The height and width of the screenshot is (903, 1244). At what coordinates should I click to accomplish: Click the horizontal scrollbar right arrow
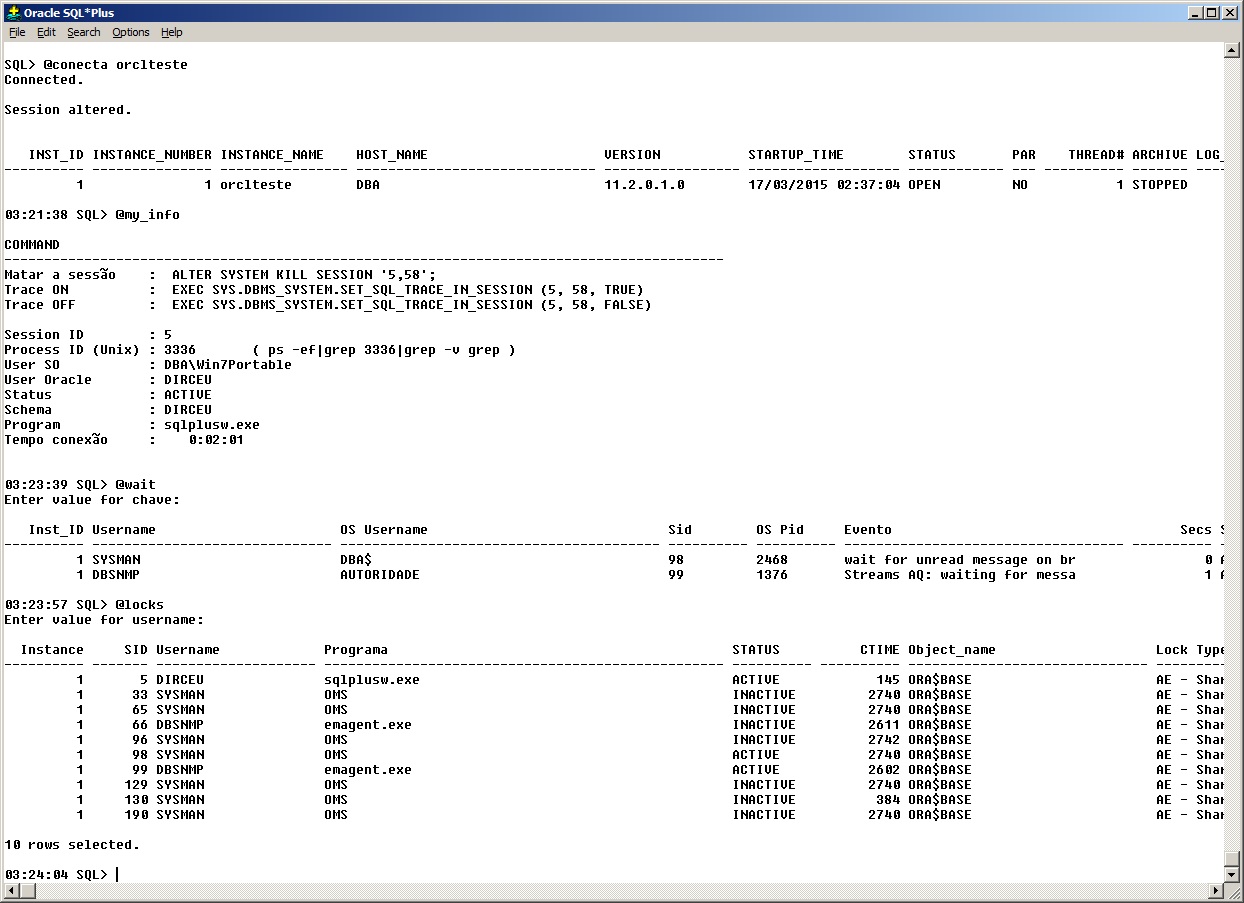(1216, 891)
